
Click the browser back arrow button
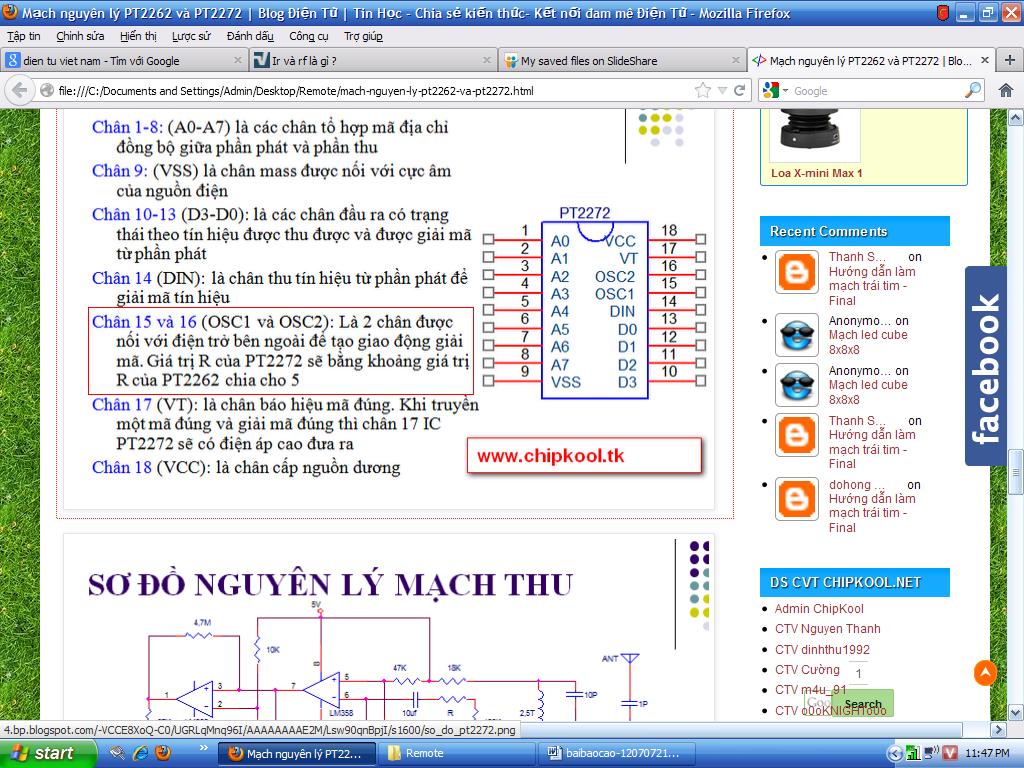[19, 90]
